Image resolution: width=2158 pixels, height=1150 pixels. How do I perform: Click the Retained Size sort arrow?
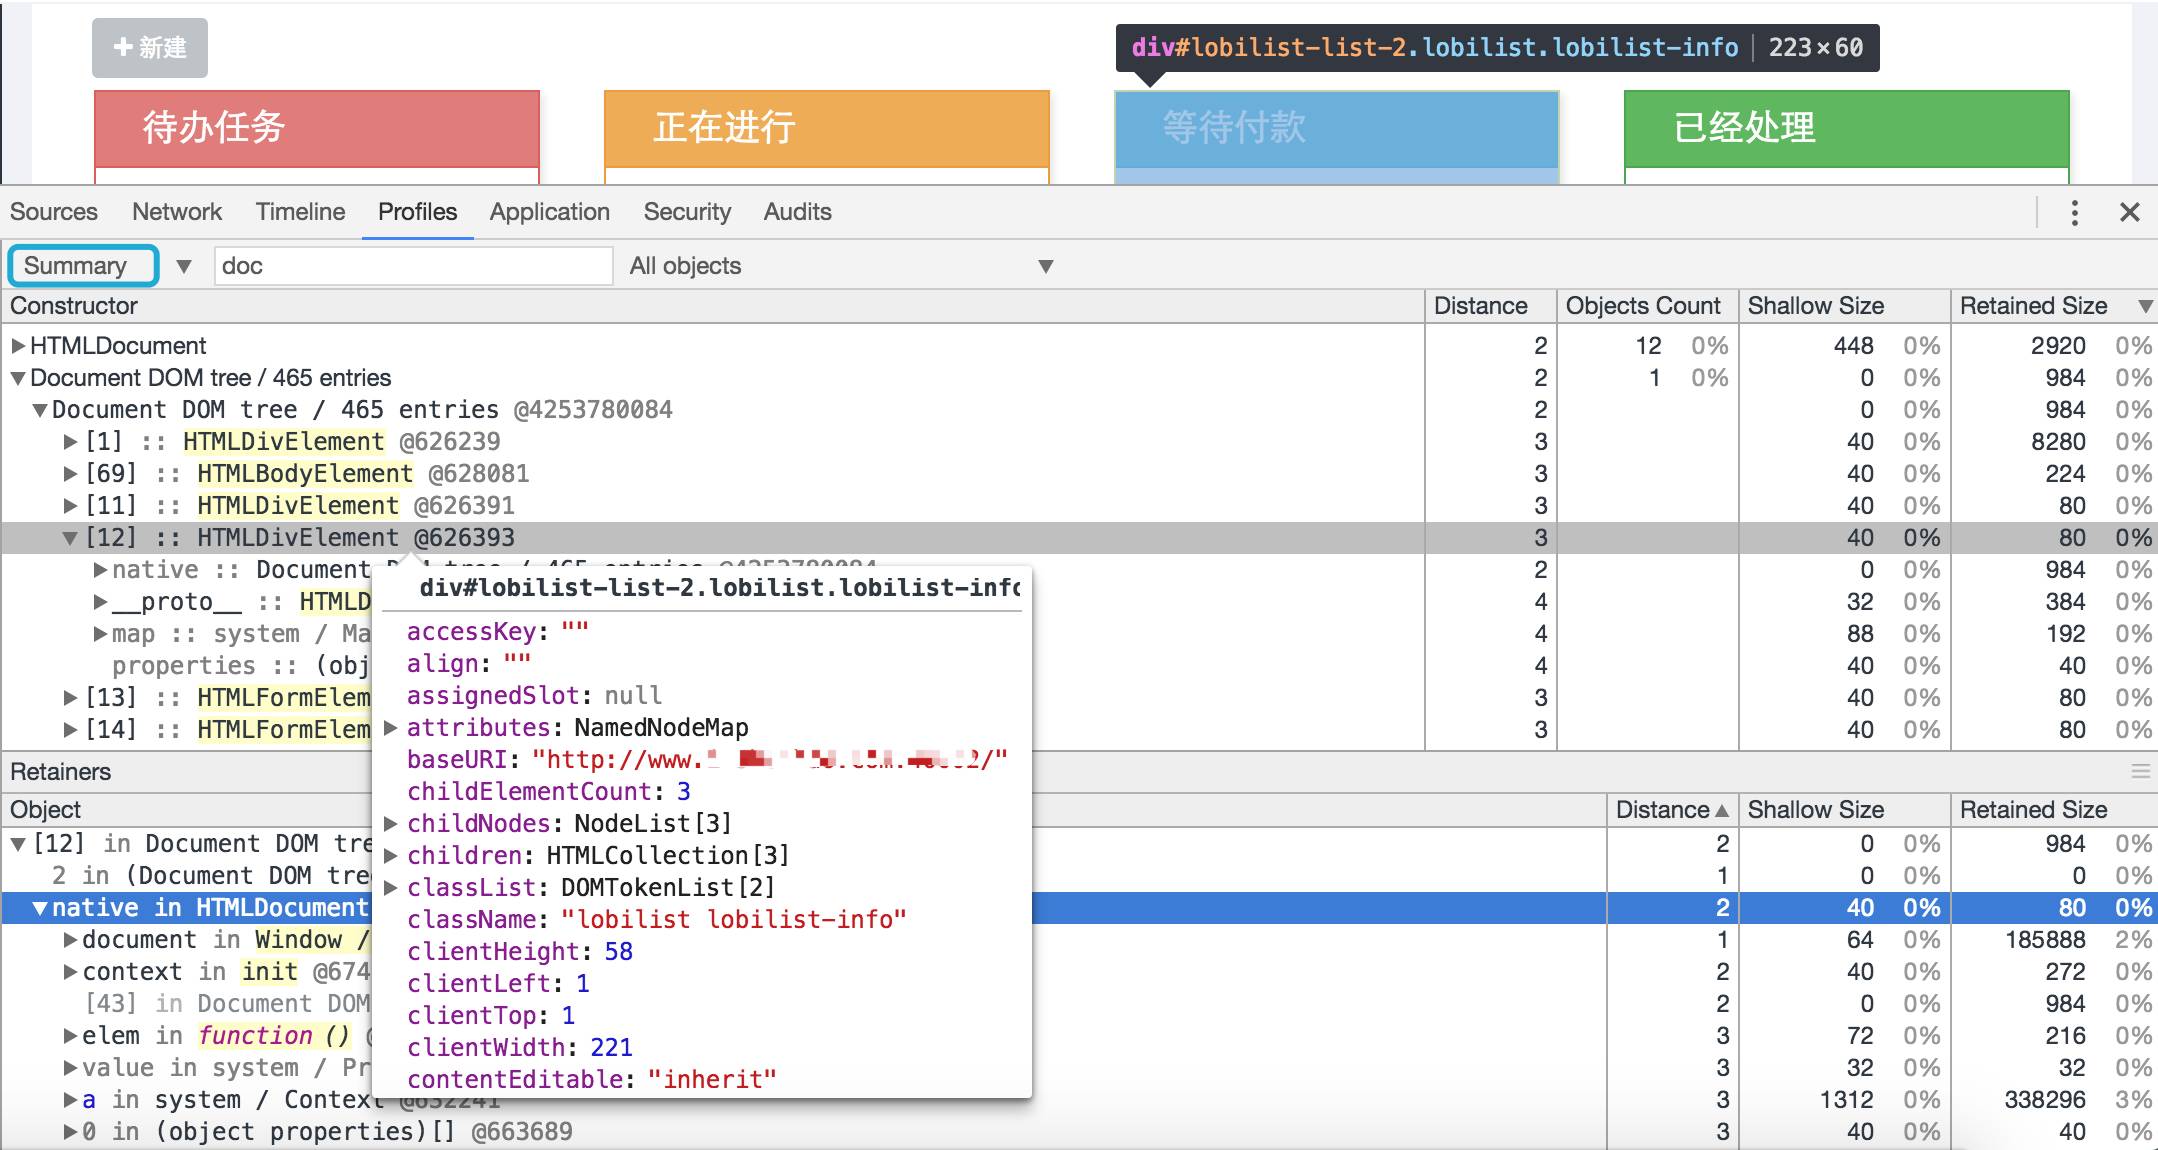click(2144, 306)
